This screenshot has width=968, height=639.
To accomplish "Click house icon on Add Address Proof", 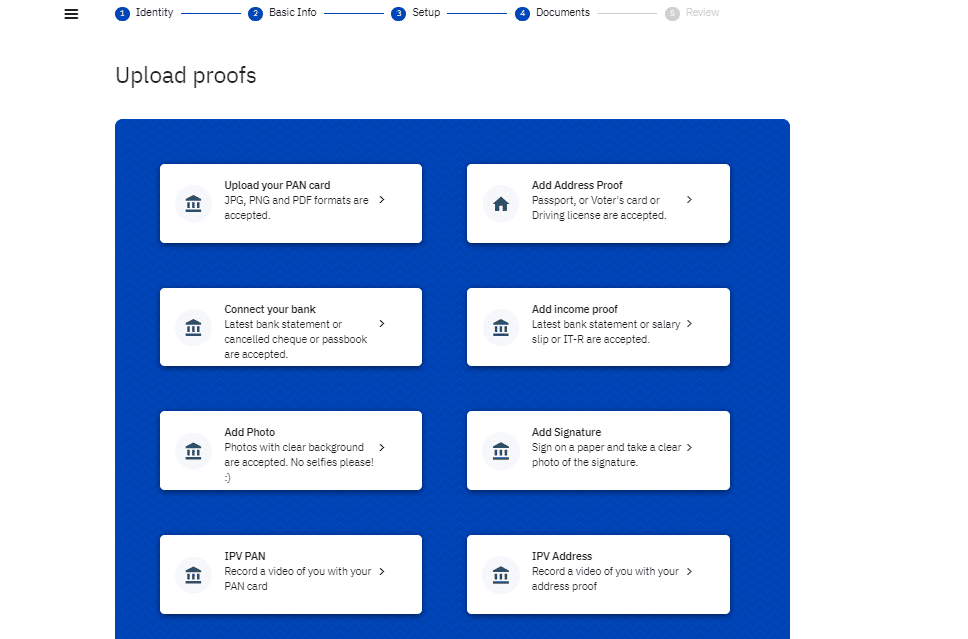I will [x=501, y=203].
